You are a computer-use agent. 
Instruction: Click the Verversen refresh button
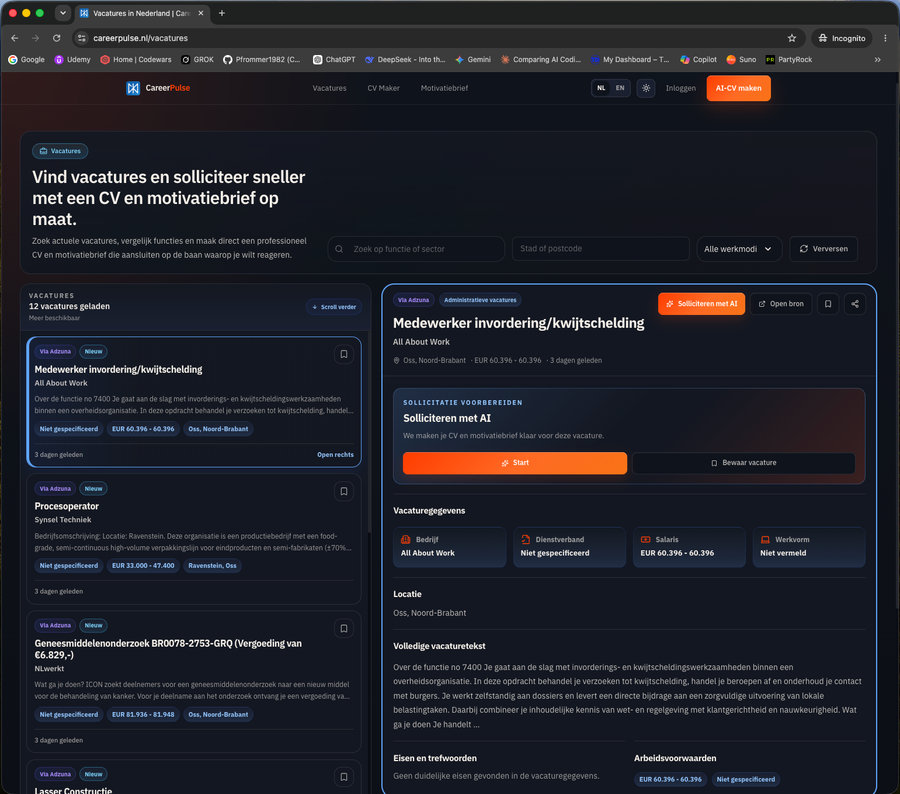point(823,249)
